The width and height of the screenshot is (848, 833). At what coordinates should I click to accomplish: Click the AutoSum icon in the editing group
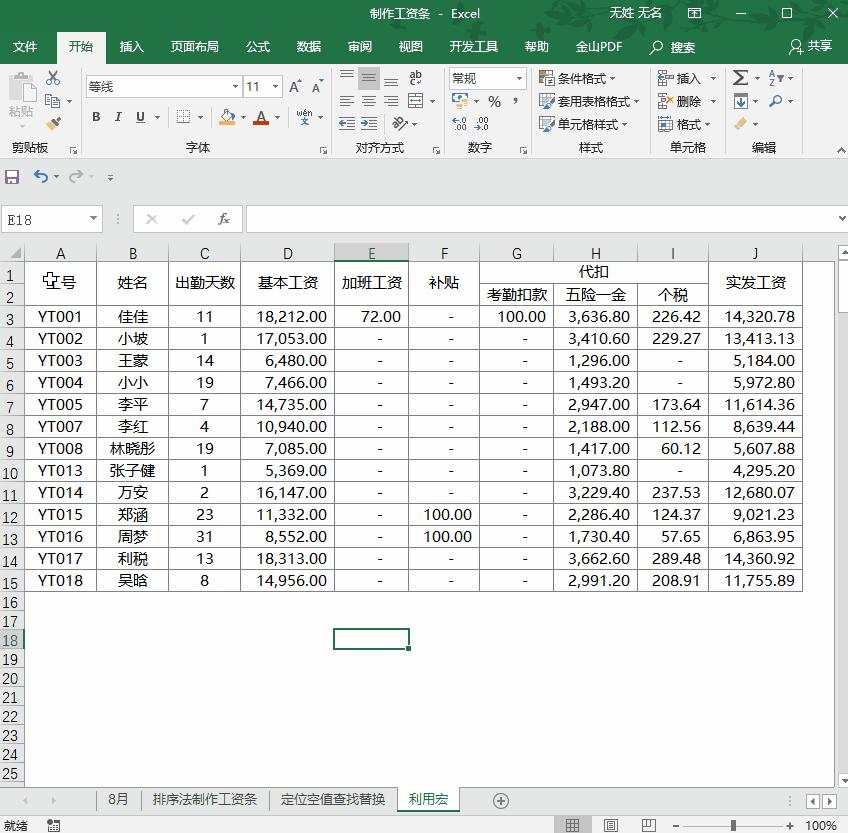click(x=739, y=77)
